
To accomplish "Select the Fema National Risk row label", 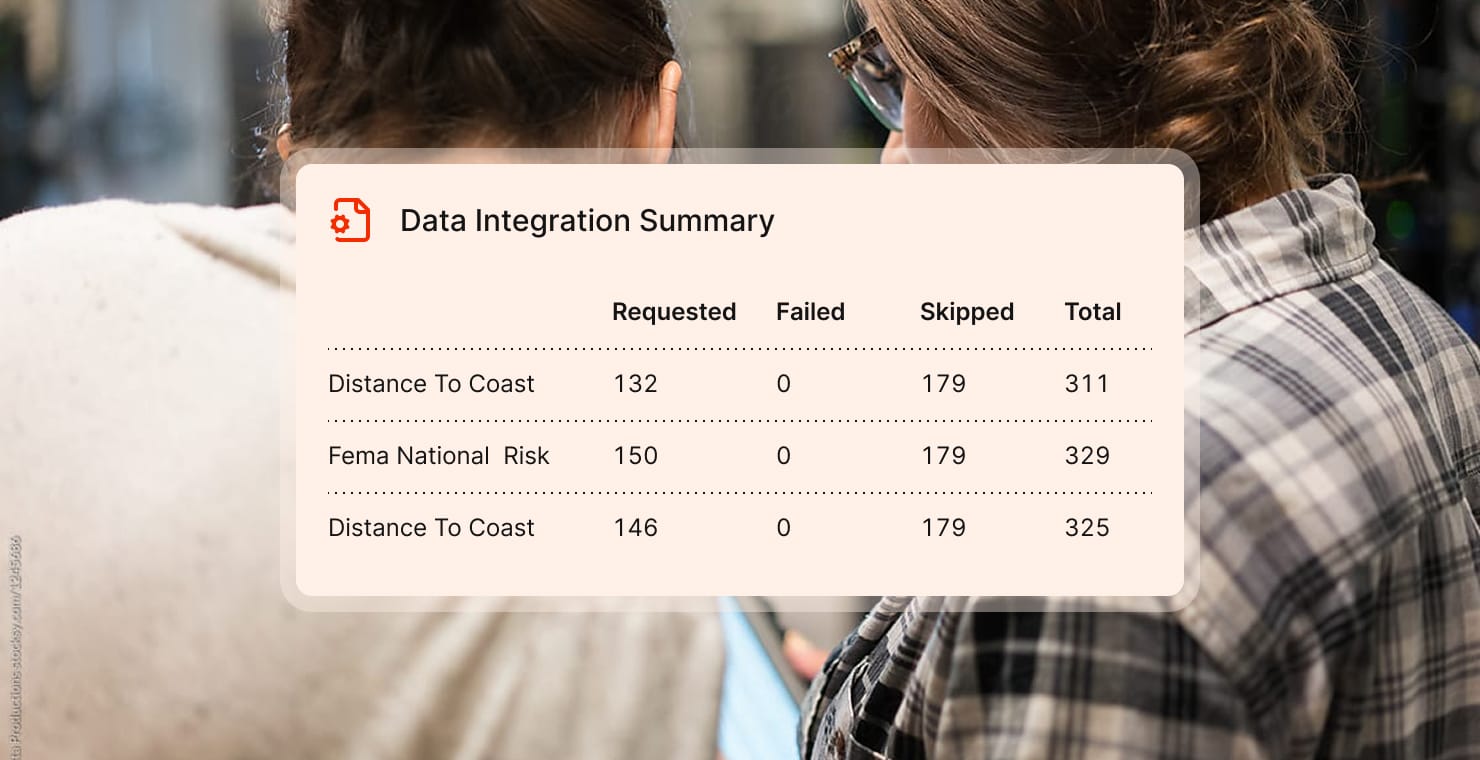I will (x=439, y=456).
